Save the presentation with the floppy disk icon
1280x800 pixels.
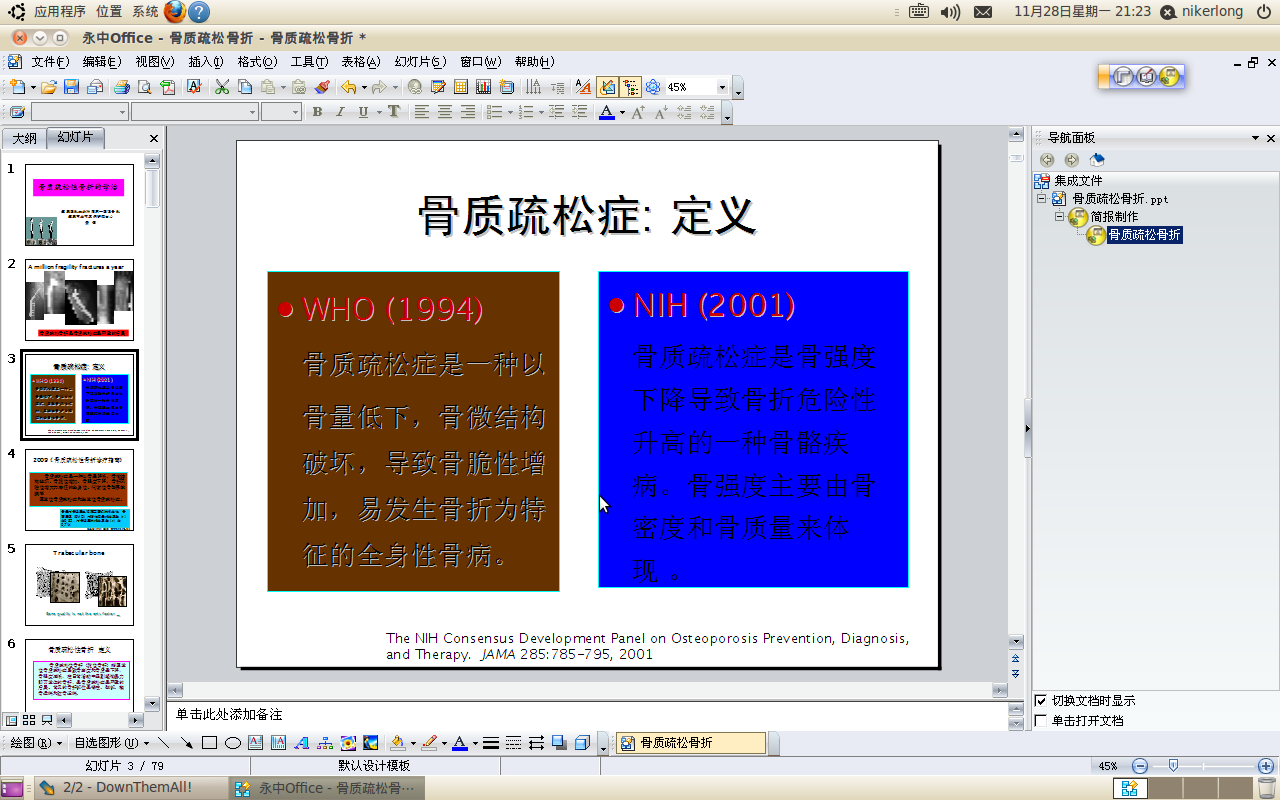[71, 87]
